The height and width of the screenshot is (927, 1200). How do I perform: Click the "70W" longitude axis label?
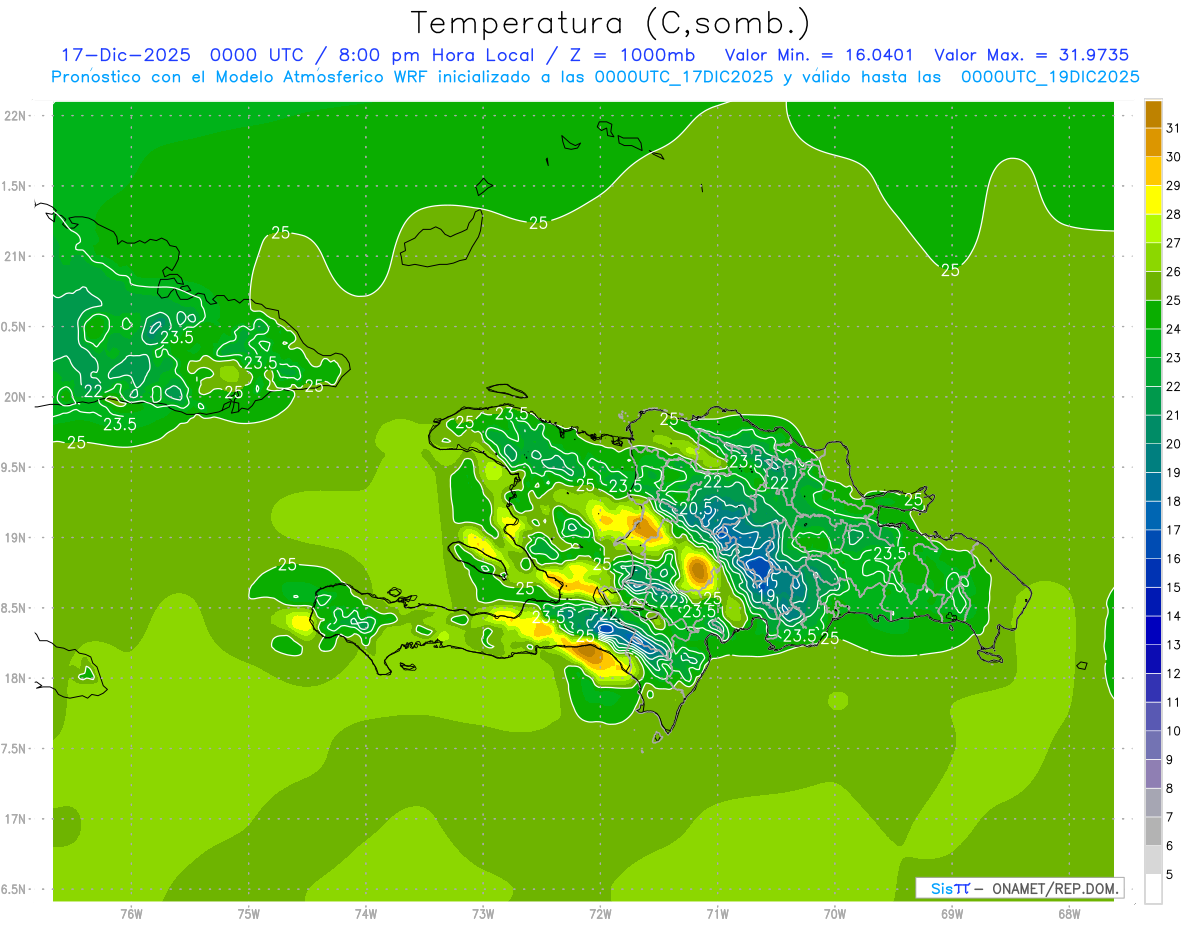pos(835,914)
